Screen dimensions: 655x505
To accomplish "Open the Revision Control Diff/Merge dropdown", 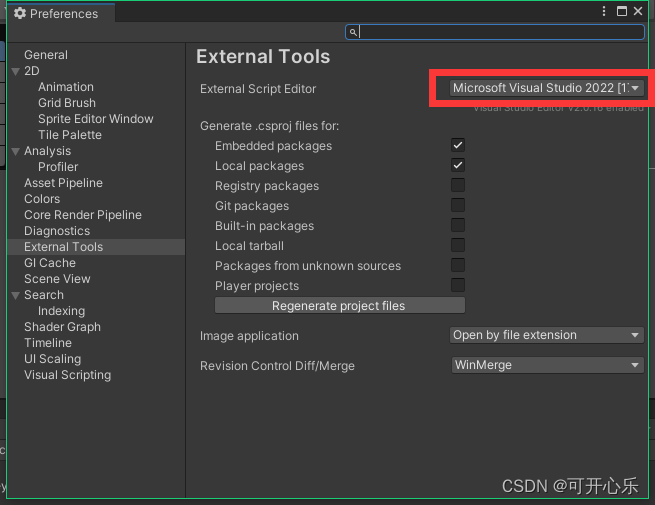I will pos(547,365).
